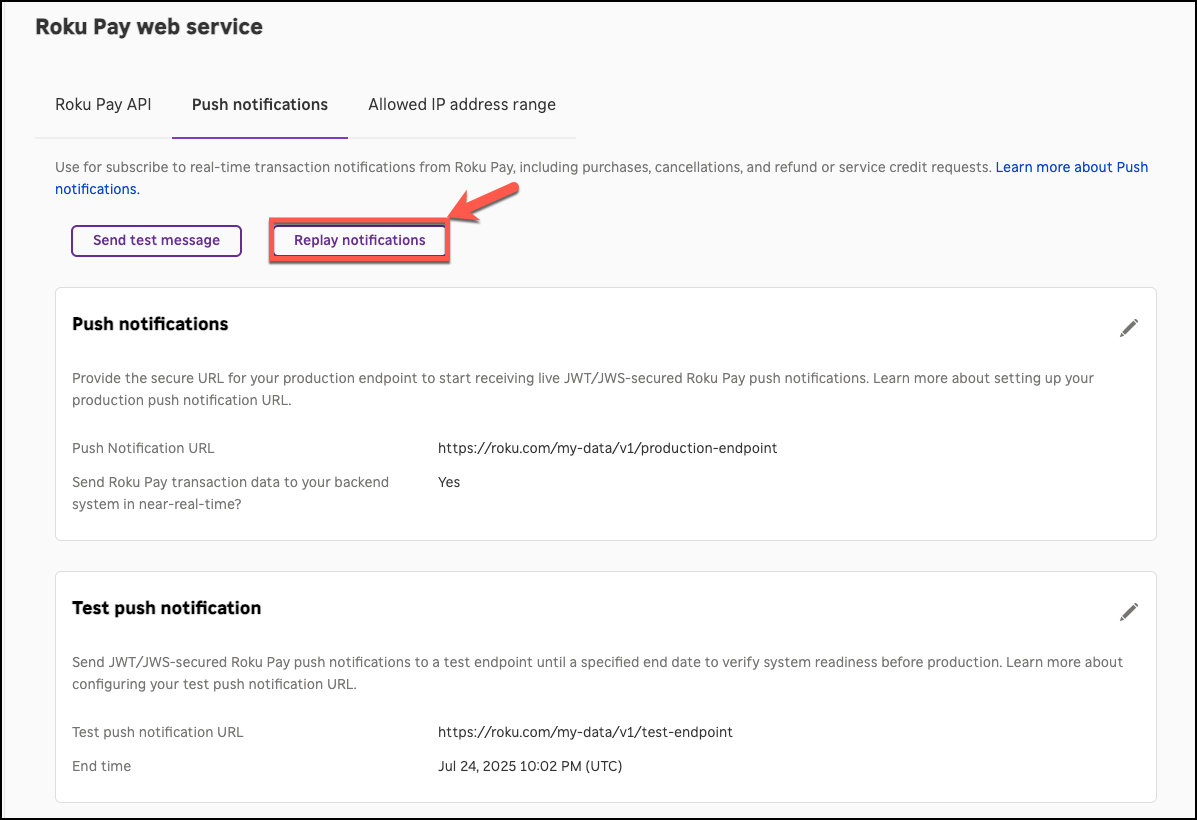Click the Yes value for transaction data setting
Screen dimensions: 1197x820
tap(448, 482)
